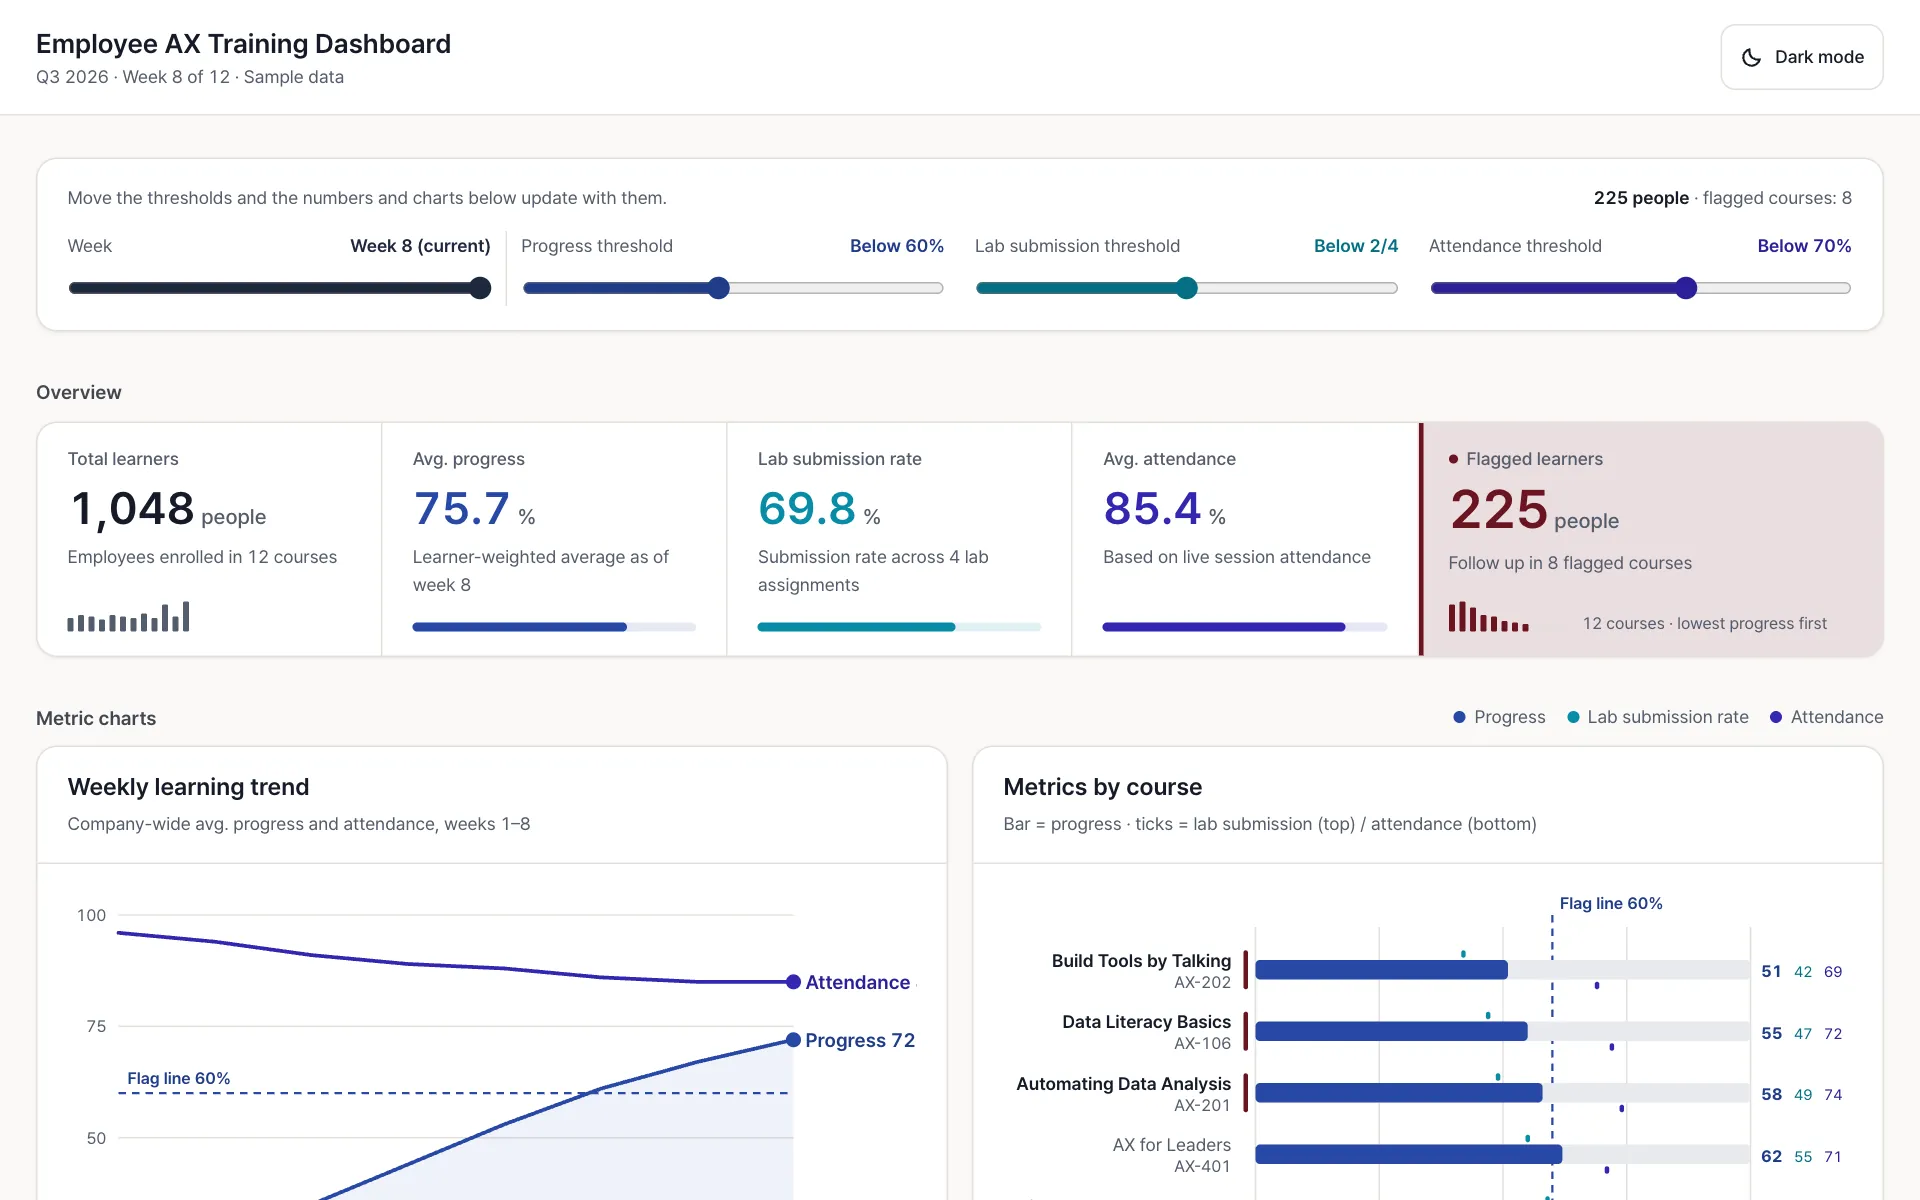1920x1200 pixels.
Task: Click the Total learners mini bar chart
Action: pos(128,616)
